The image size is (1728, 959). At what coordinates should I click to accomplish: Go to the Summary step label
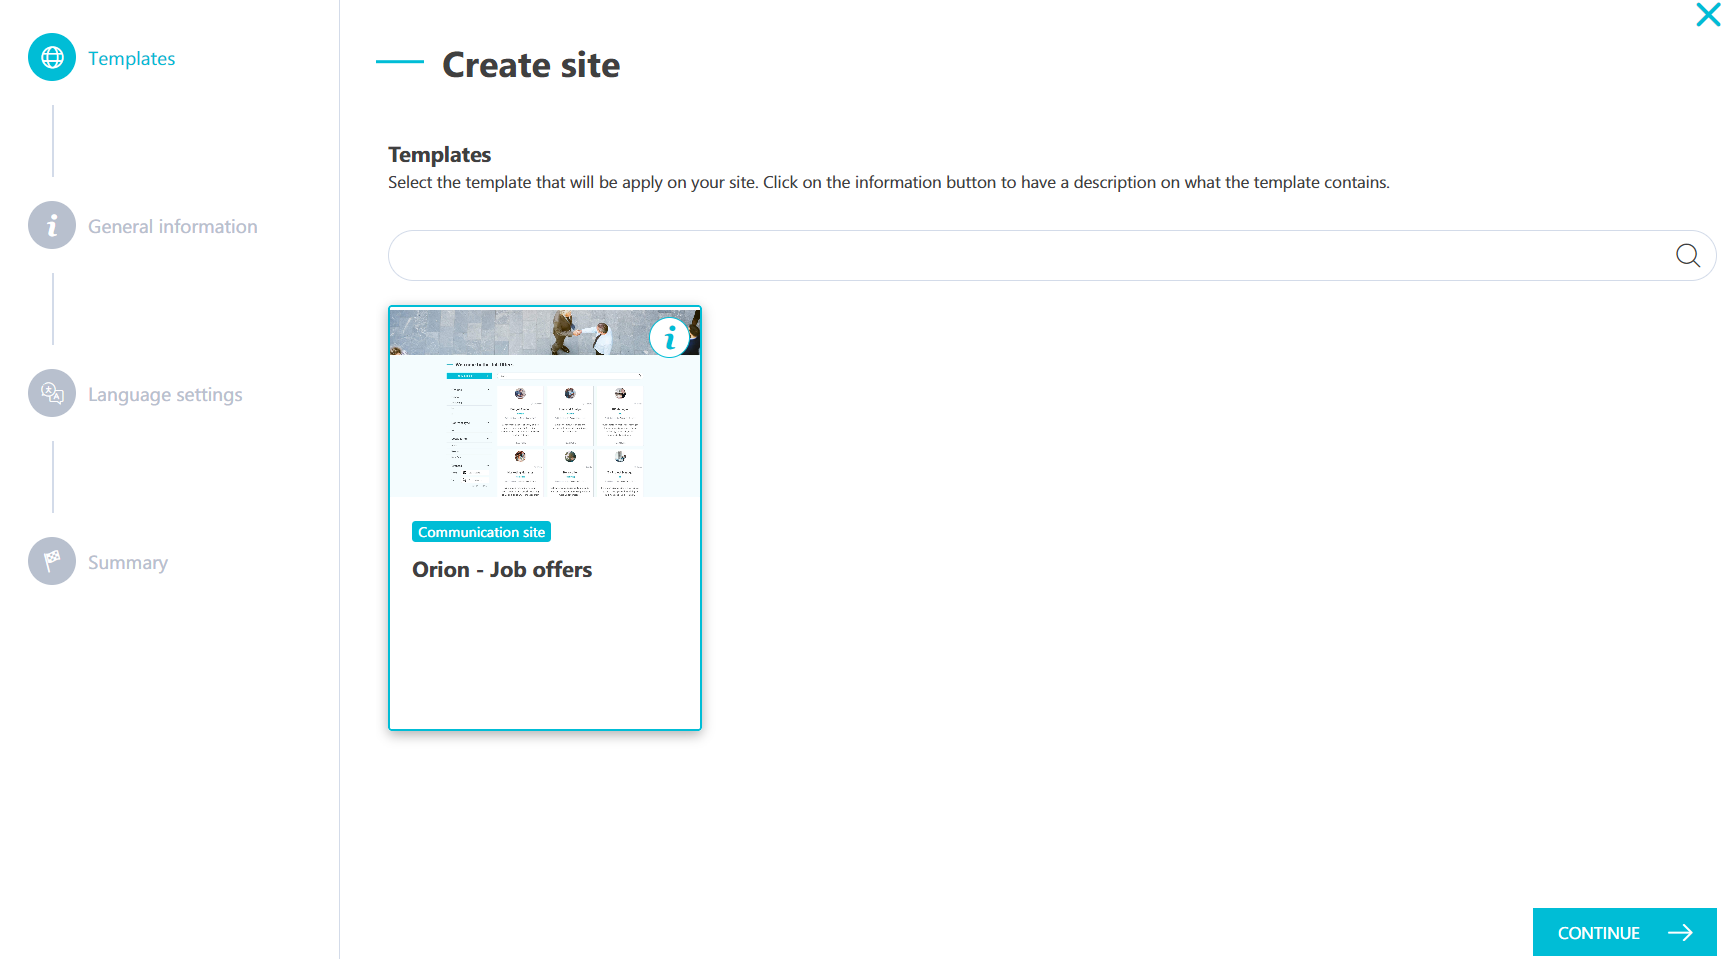pos(128,562)
